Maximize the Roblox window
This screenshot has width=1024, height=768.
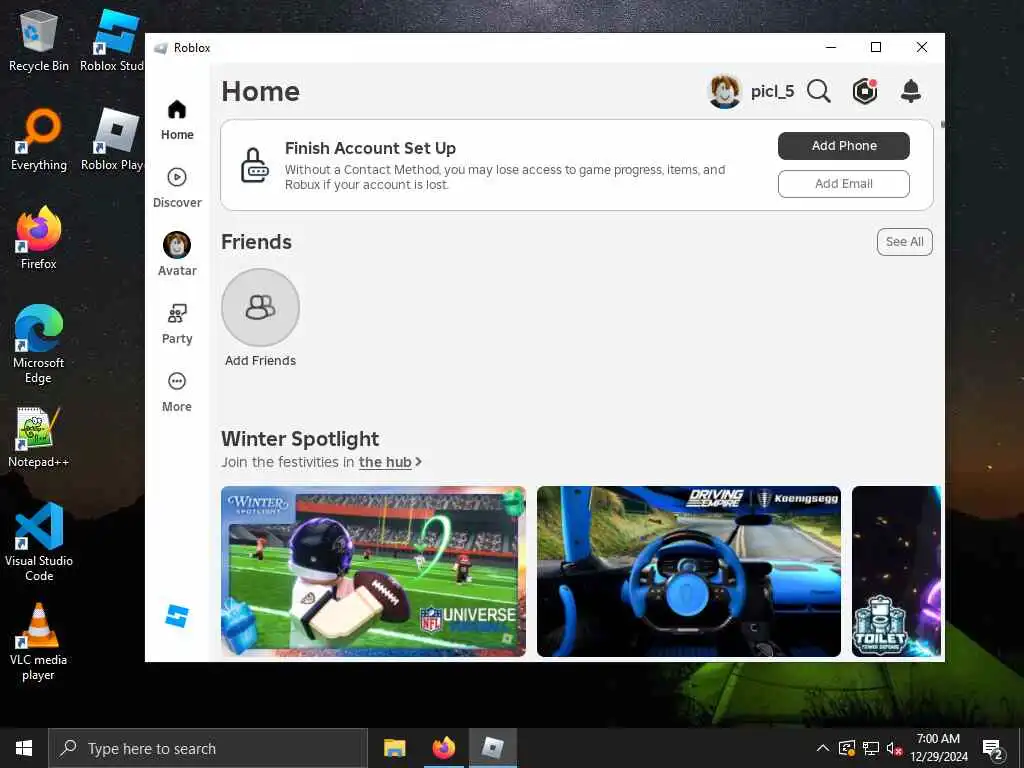pos(876,47)
